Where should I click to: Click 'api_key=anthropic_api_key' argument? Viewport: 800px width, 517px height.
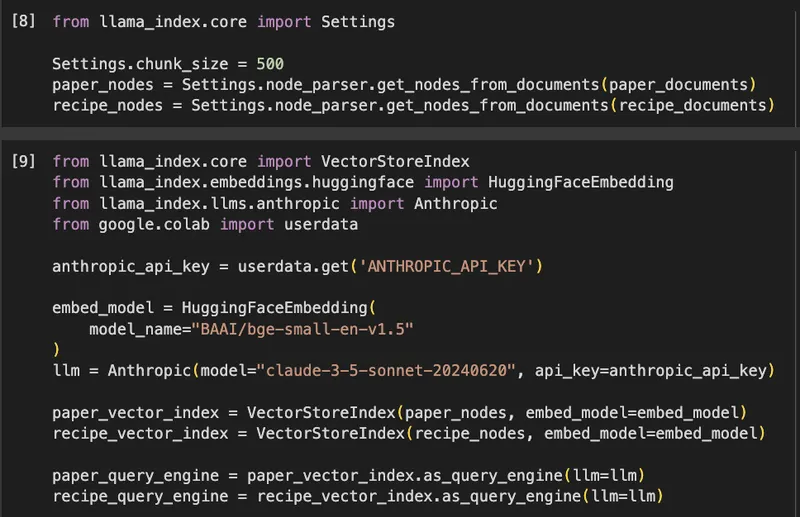tap(651, 371)
